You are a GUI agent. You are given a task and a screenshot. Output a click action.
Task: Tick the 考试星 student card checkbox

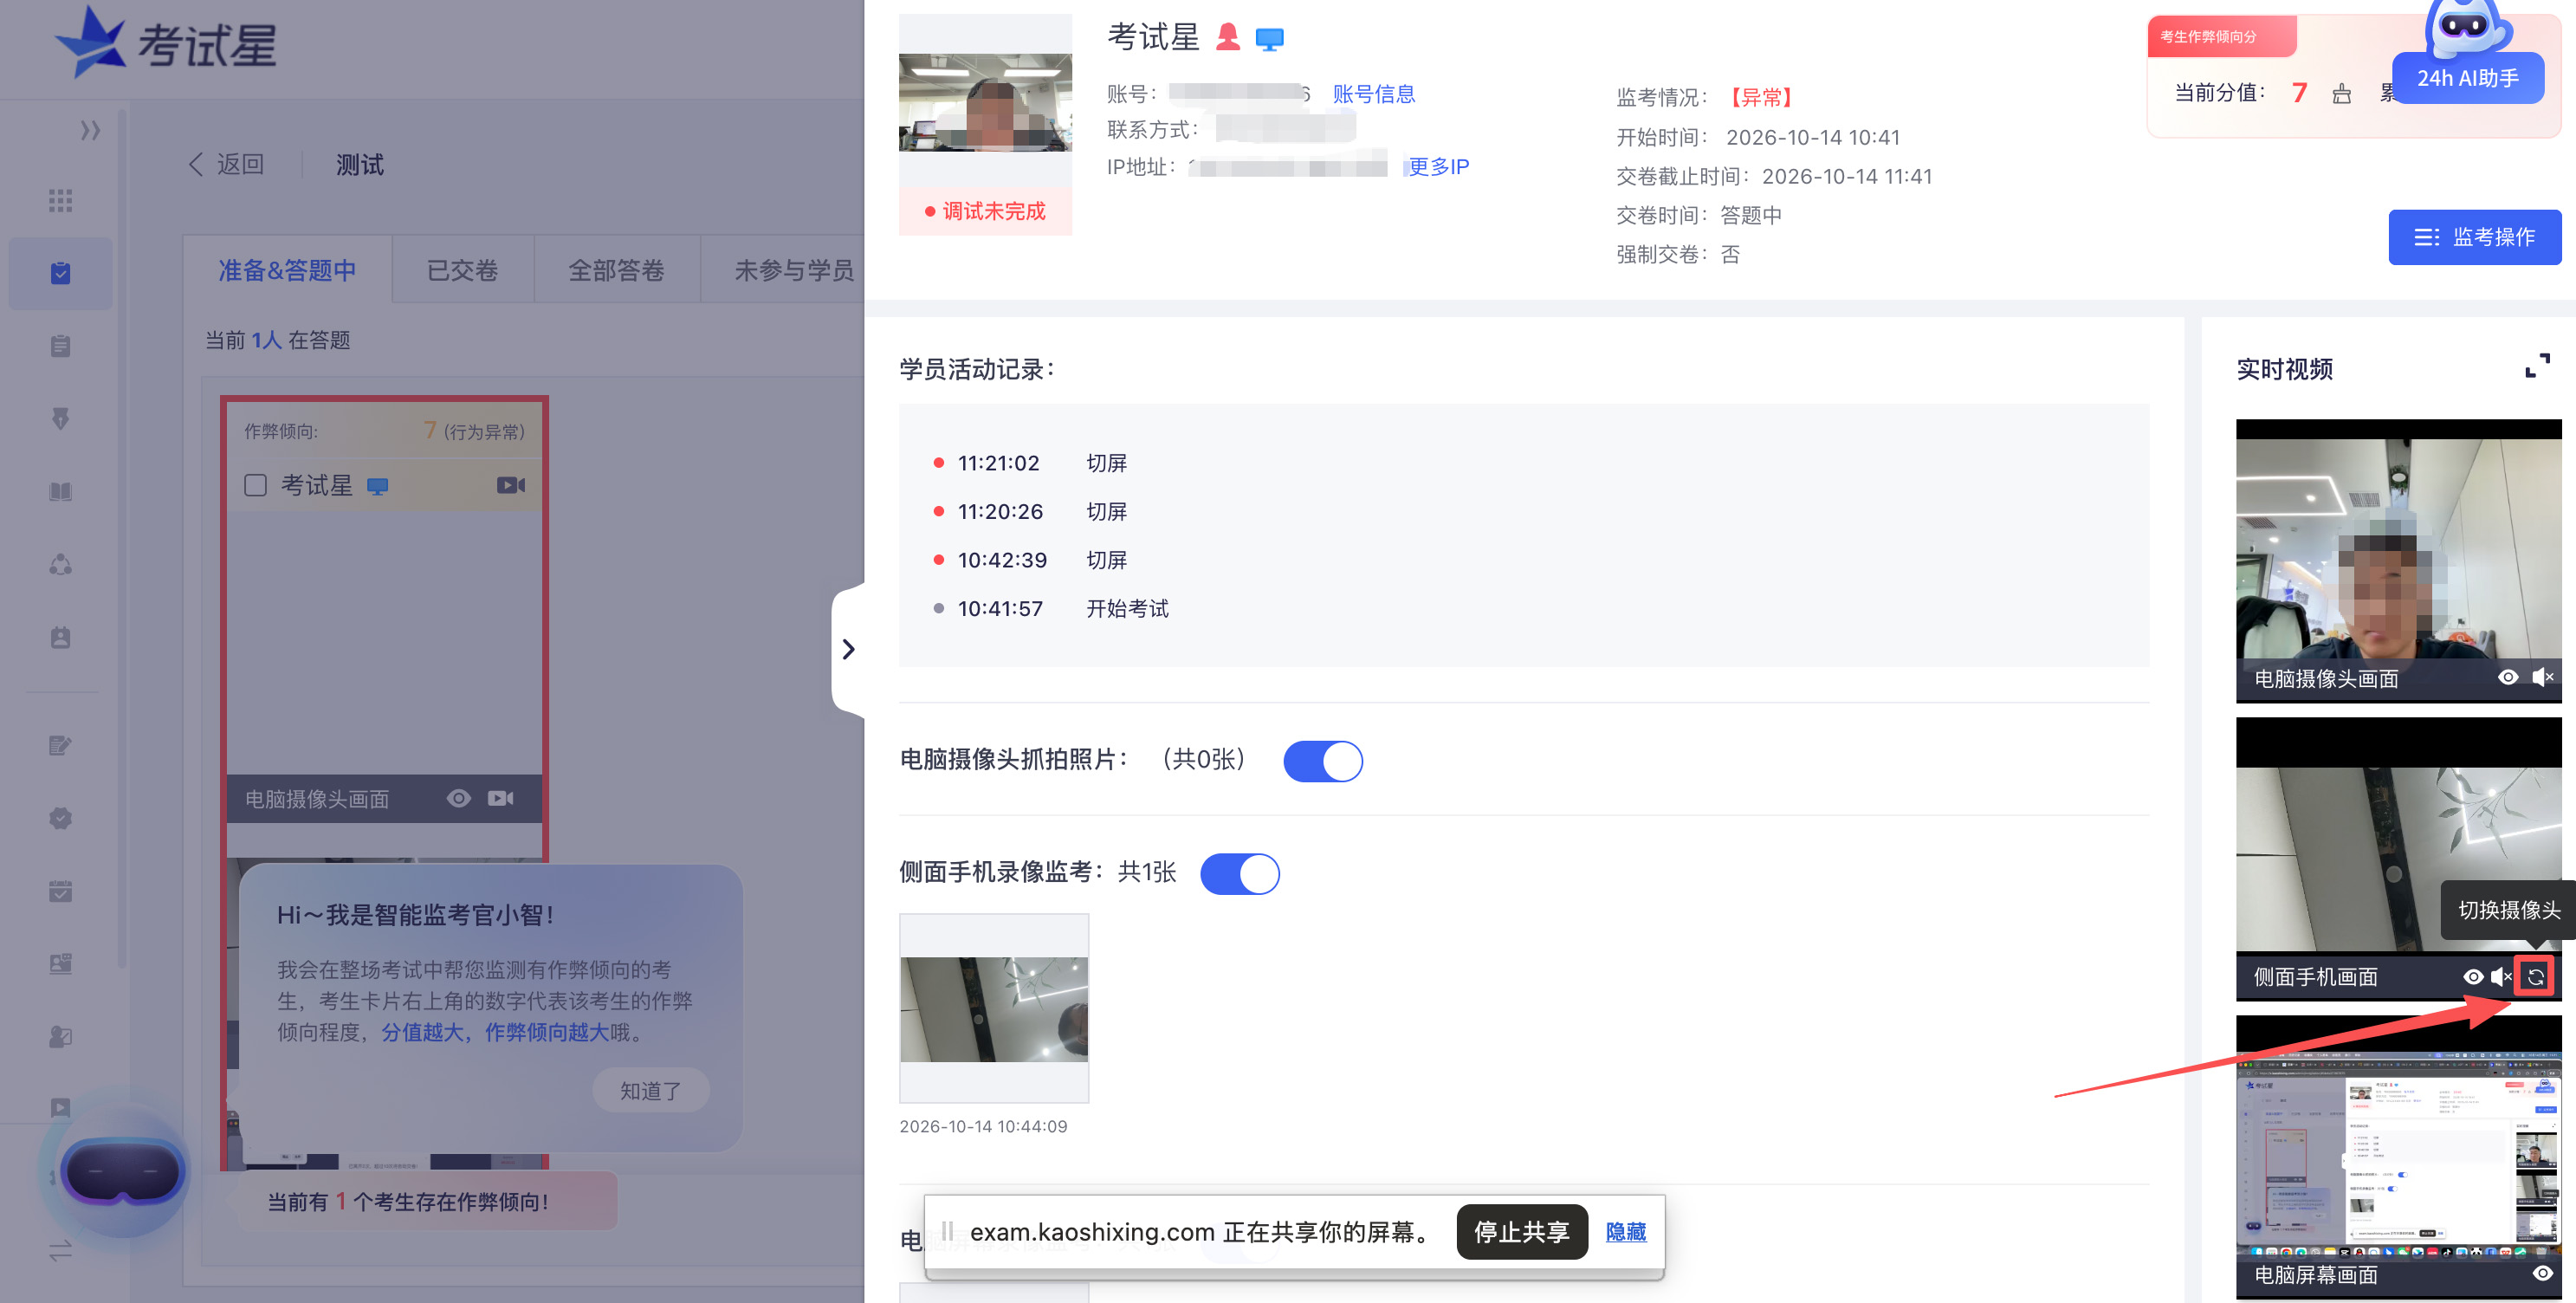pyautogui.click(x=256, y=485)
